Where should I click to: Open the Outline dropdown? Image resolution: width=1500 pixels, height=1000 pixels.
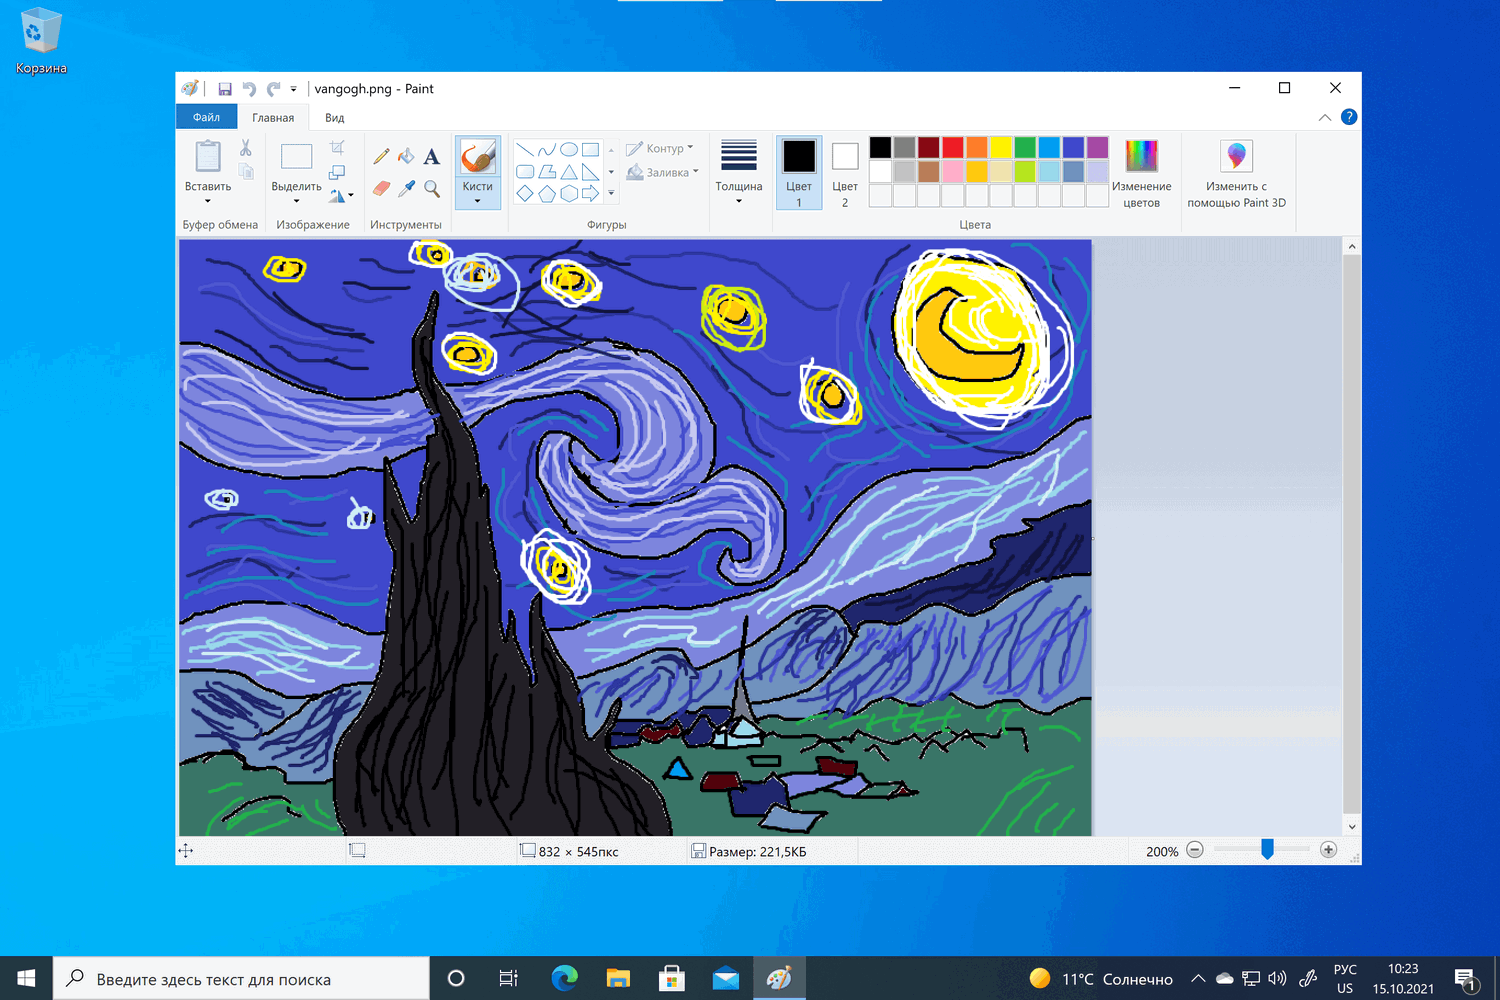coord(660,148)
